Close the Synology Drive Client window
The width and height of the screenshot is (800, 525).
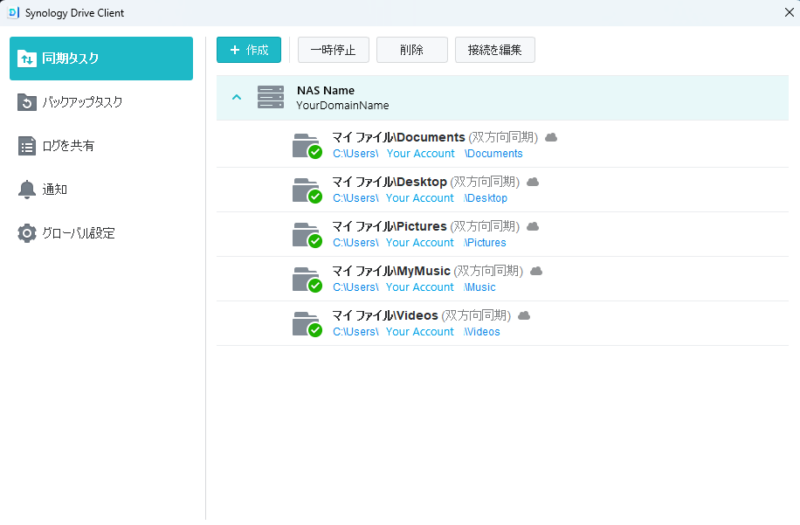click(x=789, y=12)
